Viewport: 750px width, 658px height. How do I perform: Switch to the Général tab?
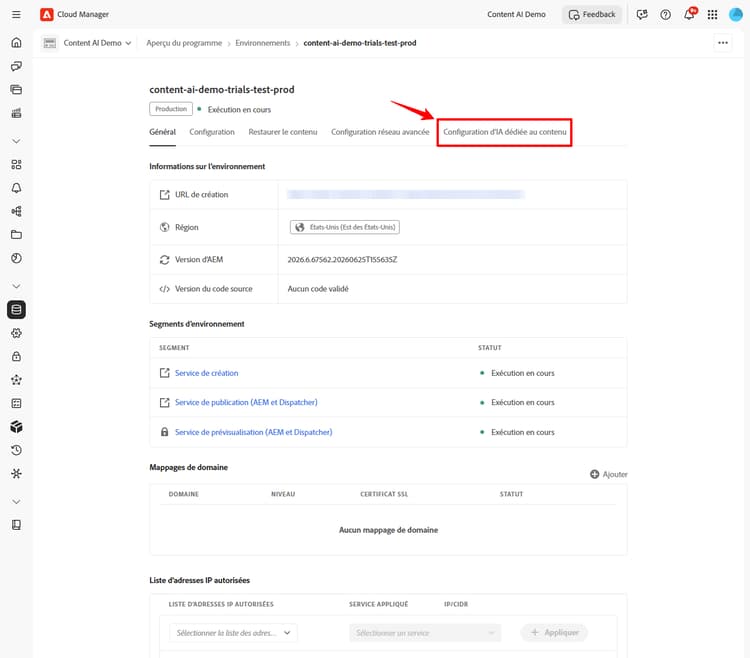coord(163,132)
